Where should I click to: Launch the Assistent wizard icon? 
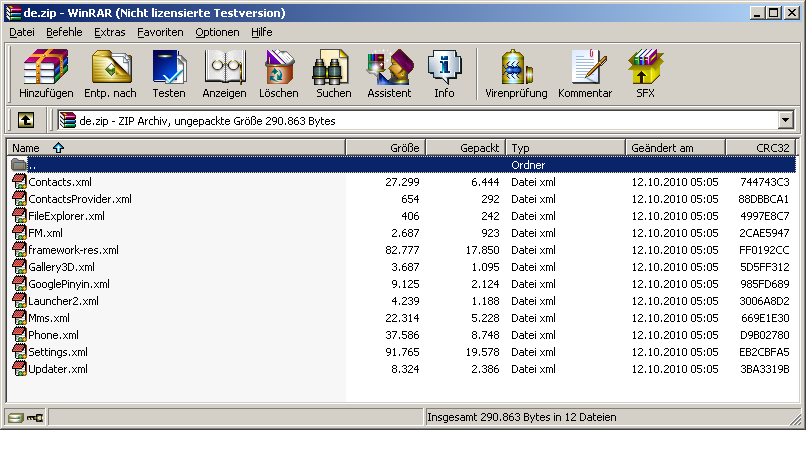pos(390,66)
